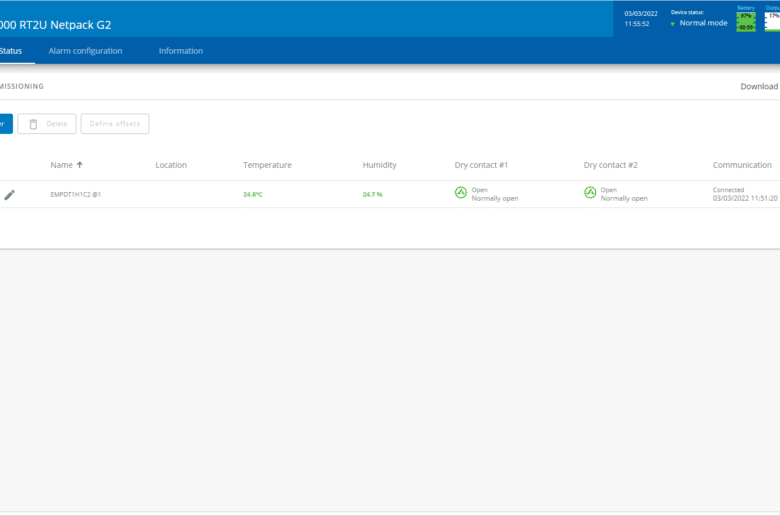Click the Dry contact #1 column header
Image resolution: width=780 pixels, height=516 pixels.
(x=481, y=165)
